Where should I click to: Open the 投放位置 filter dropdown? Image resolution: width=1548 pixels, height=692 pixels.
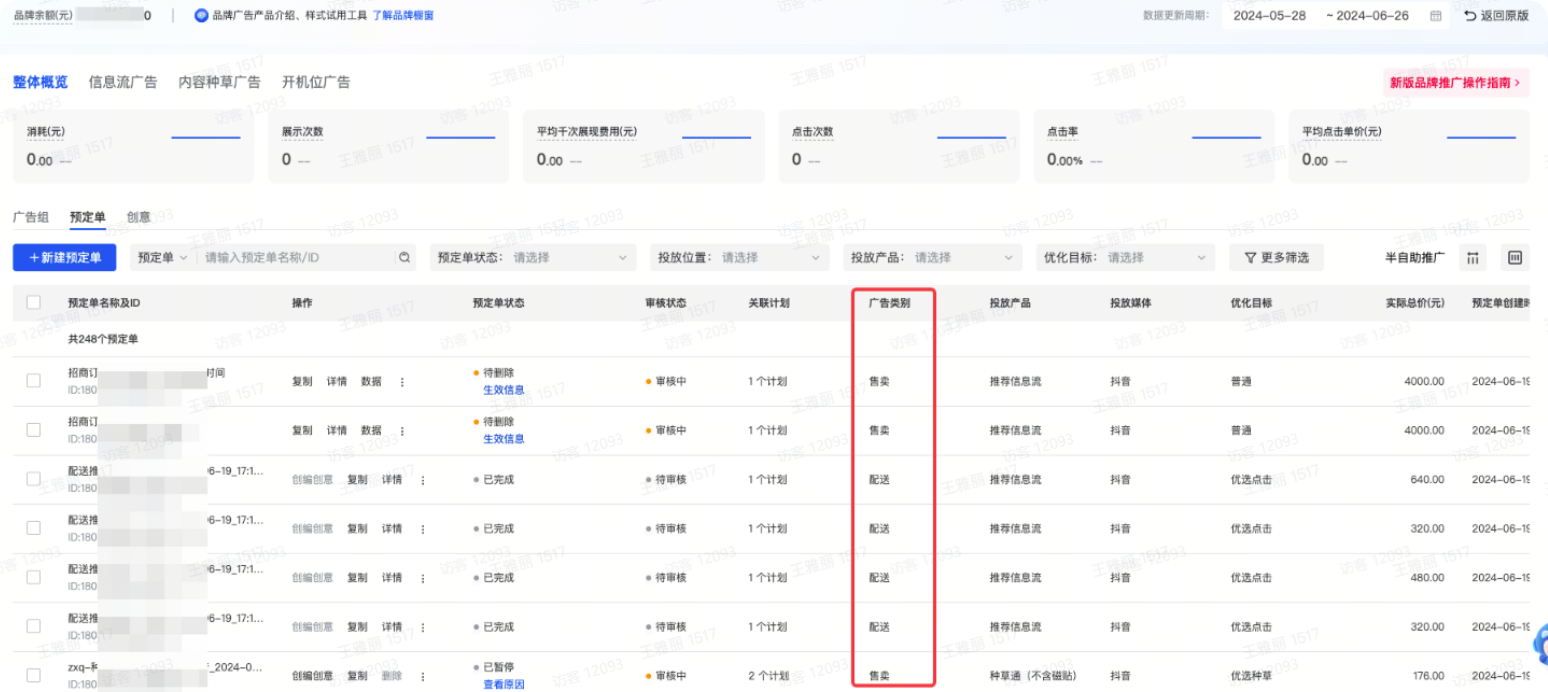click(739, 257)
